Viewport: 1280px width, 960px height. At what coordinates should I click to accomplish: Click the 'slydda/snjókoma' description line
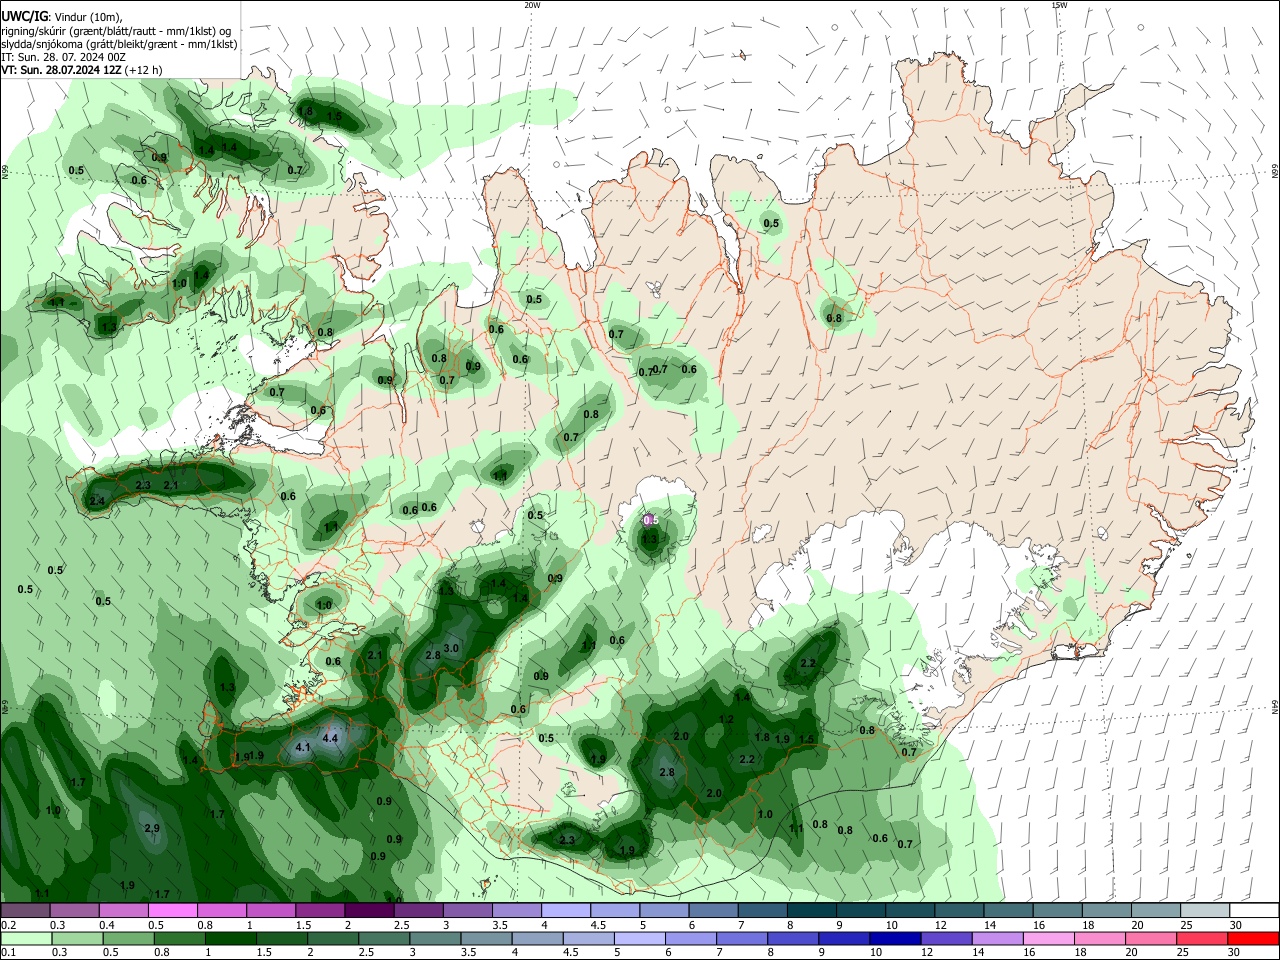coord(119,44)
